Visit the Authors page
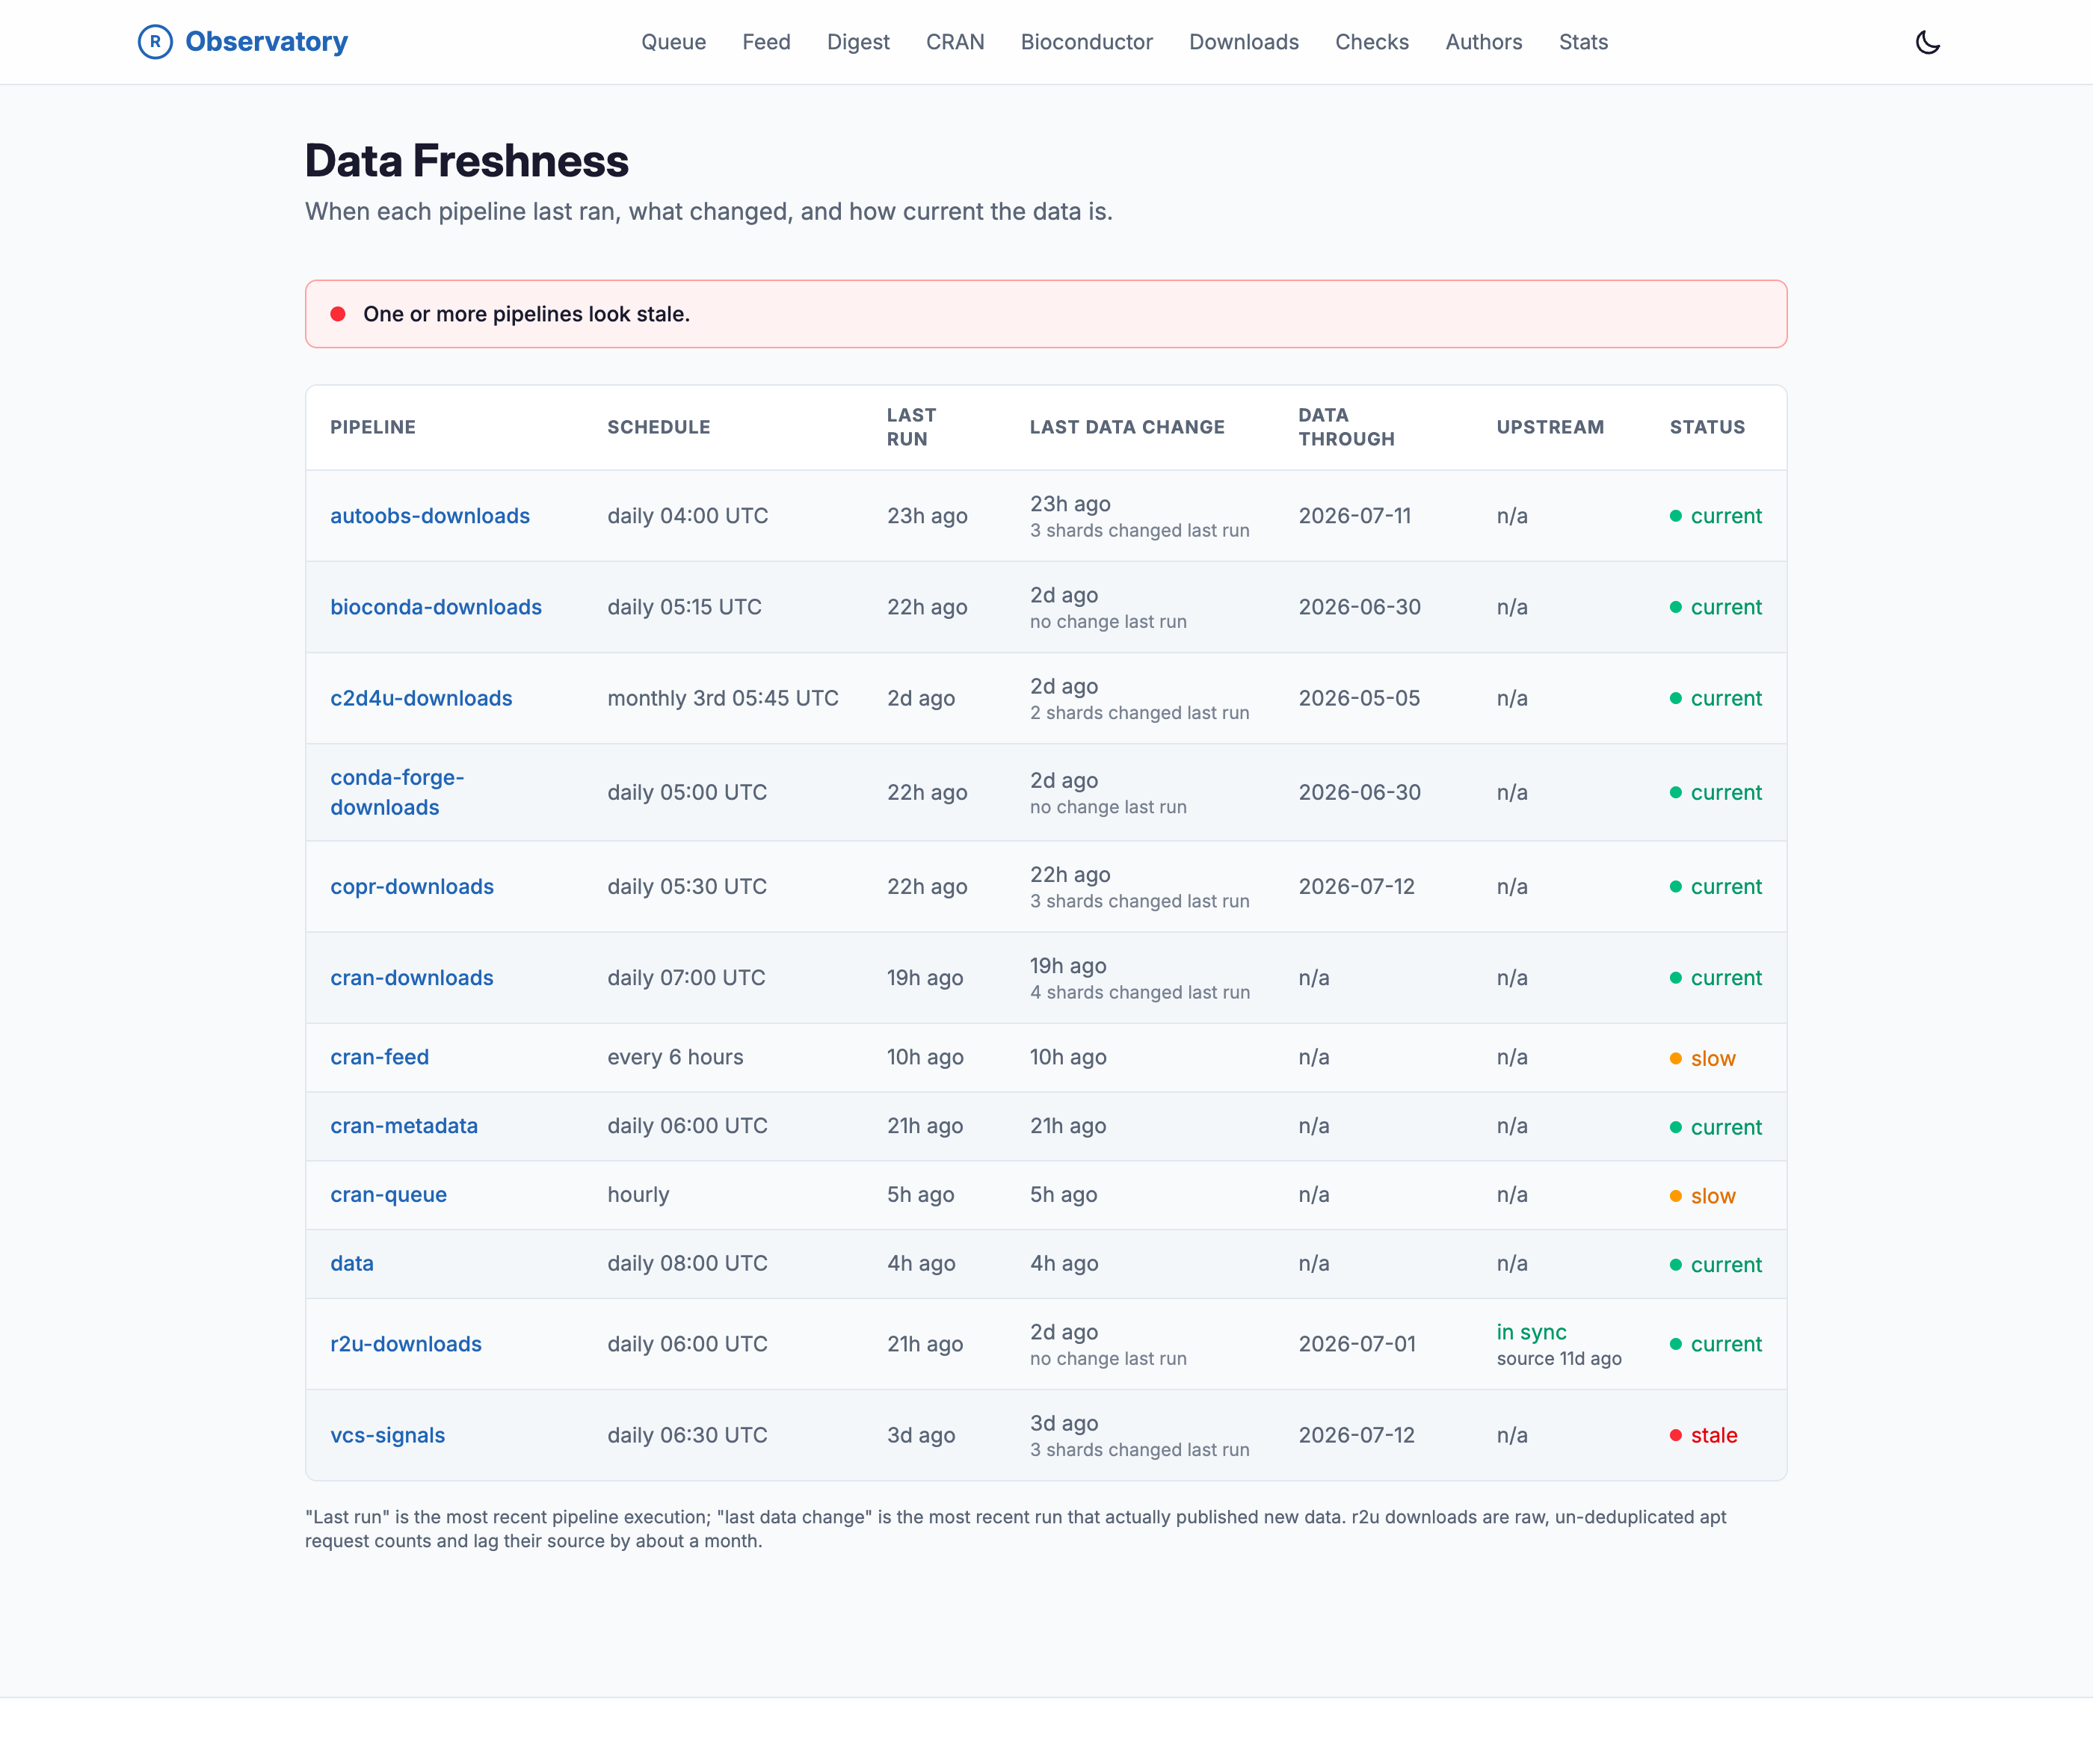The width and height of the screenshot is (2093, 1764). tap(1483, 42)
